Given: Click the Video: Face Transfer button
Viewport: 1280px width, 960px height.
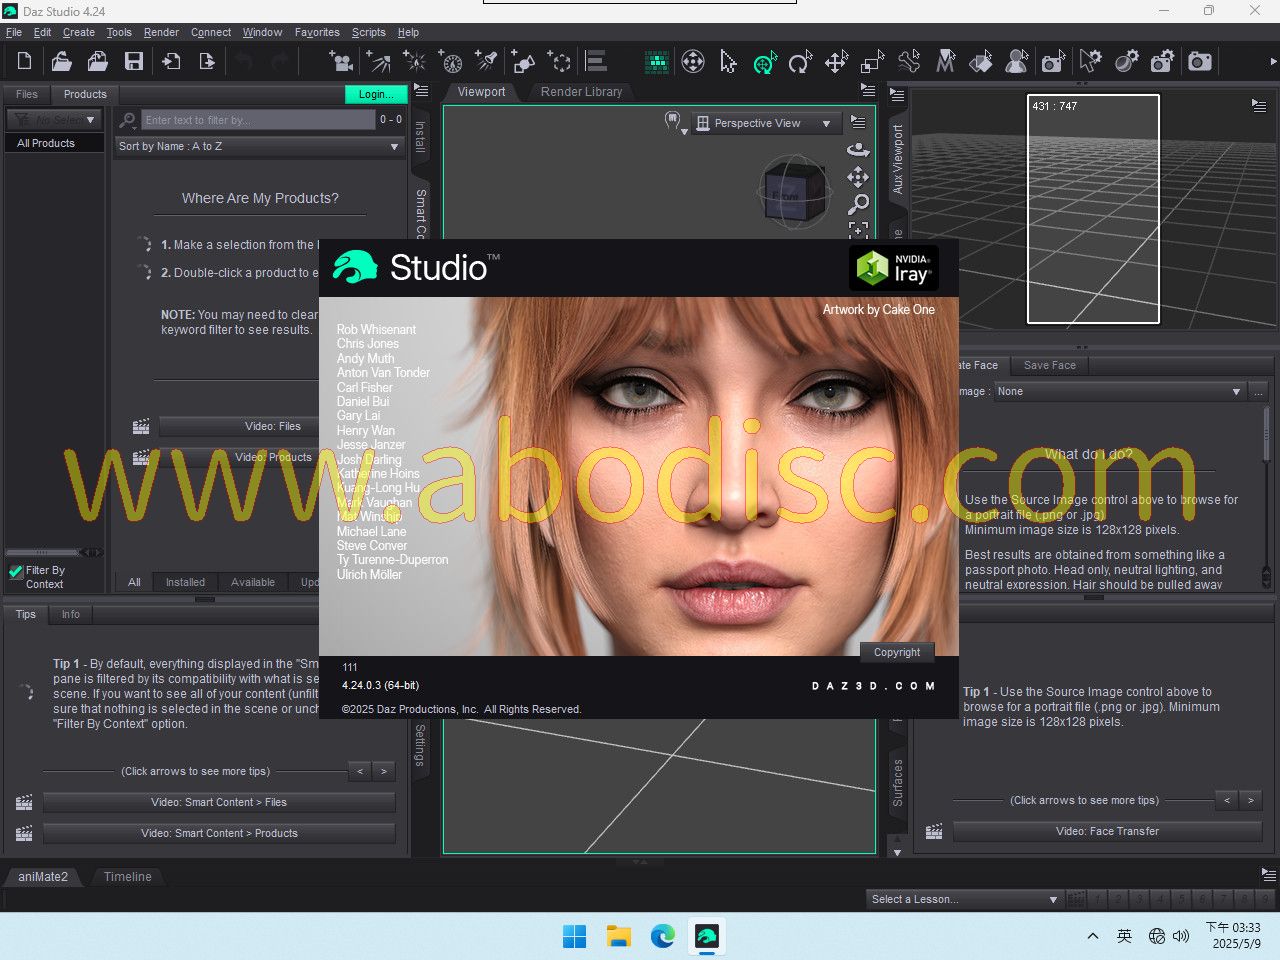Looking at the screenshot, I should (1108, 831).
